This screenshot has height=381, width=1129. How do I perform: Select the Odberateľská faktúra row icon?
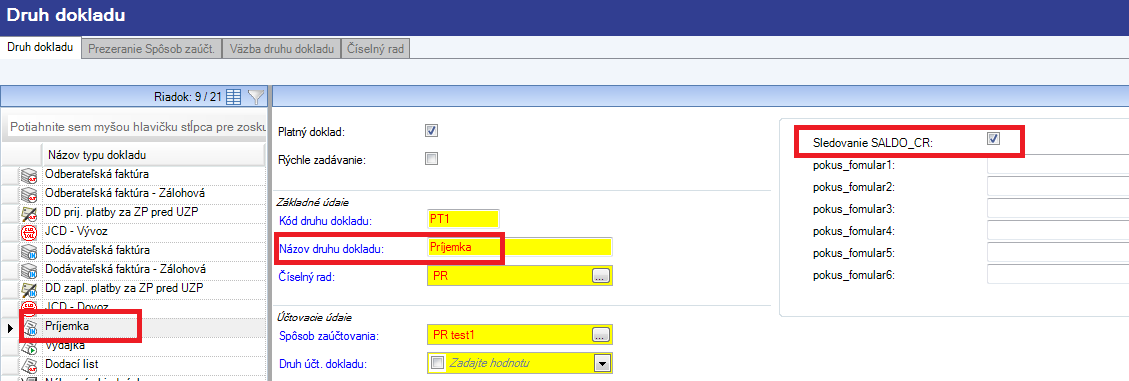pyautogui.click(x=29, y=174)
